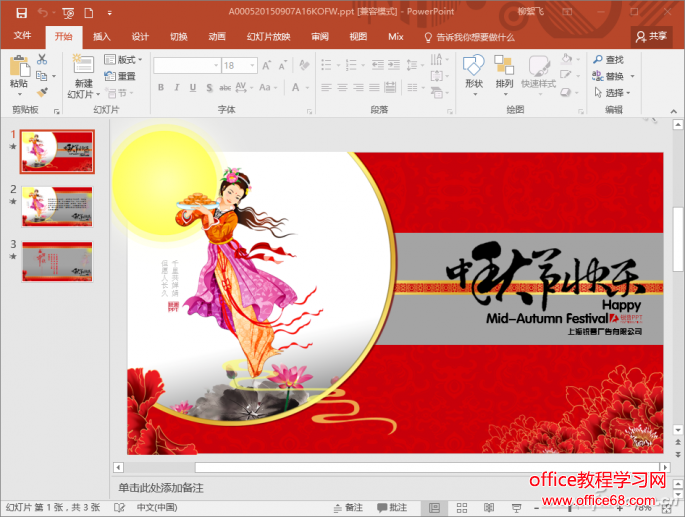
Task: Click the Reset (重置) button
Action: [120, 76]
